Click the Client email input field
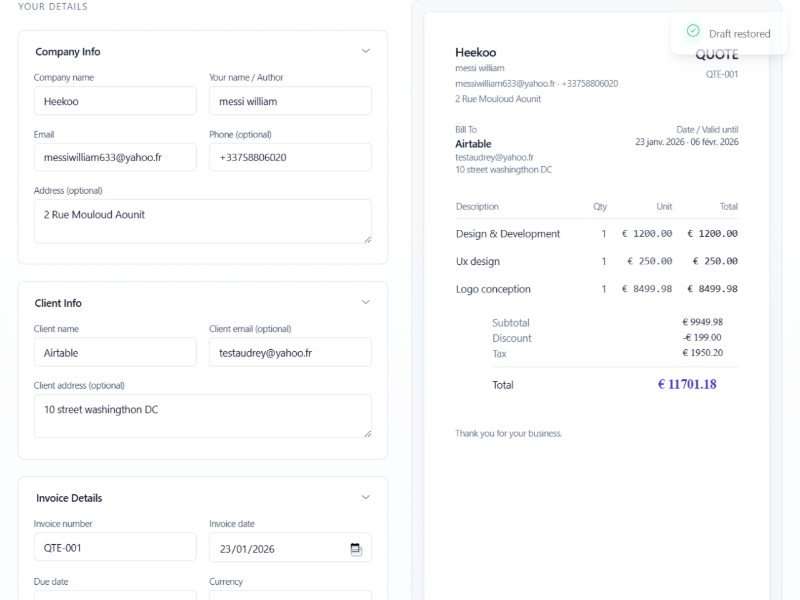 click(x=290, y=352)
